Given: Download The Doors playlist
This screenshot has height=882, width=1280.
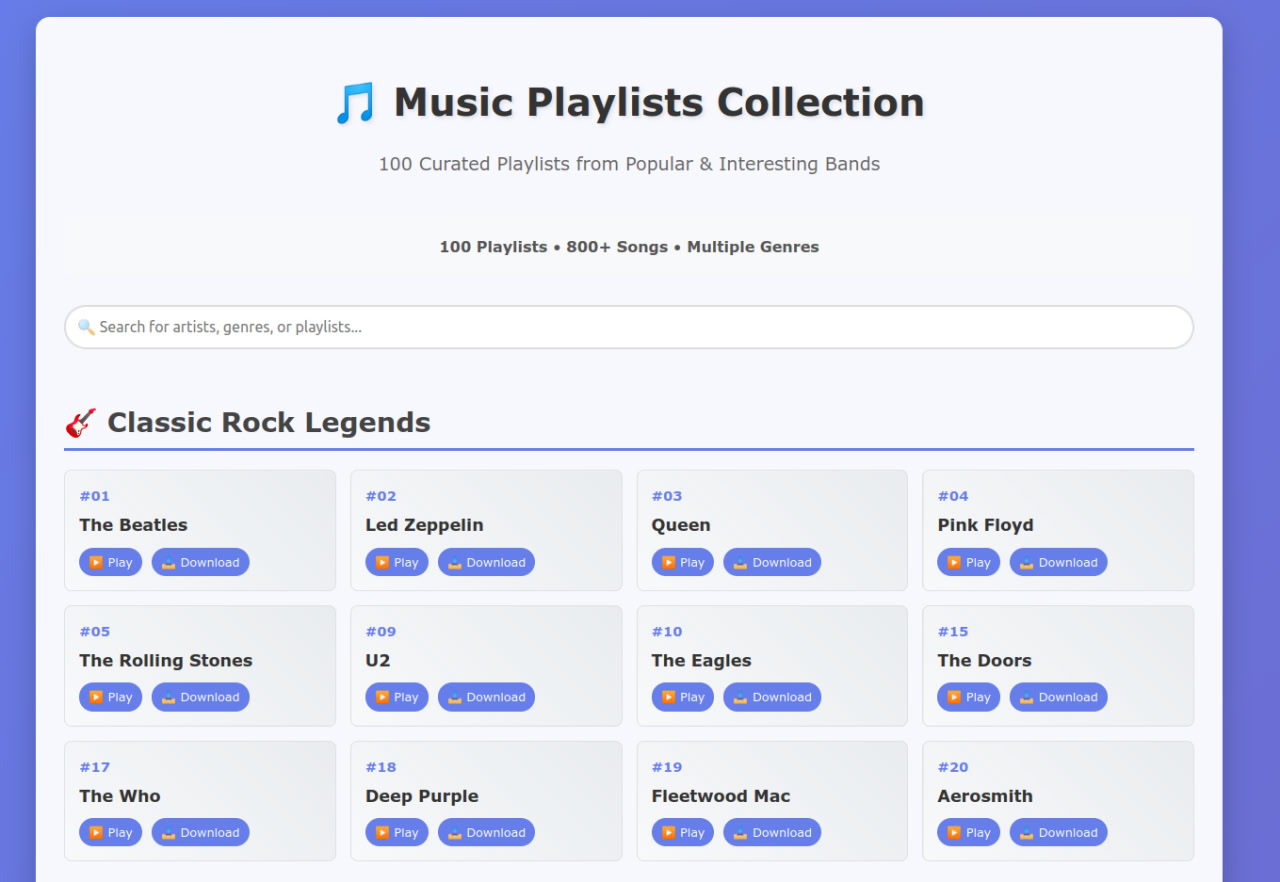Looking at the screenshot, I should point(1058,697).
